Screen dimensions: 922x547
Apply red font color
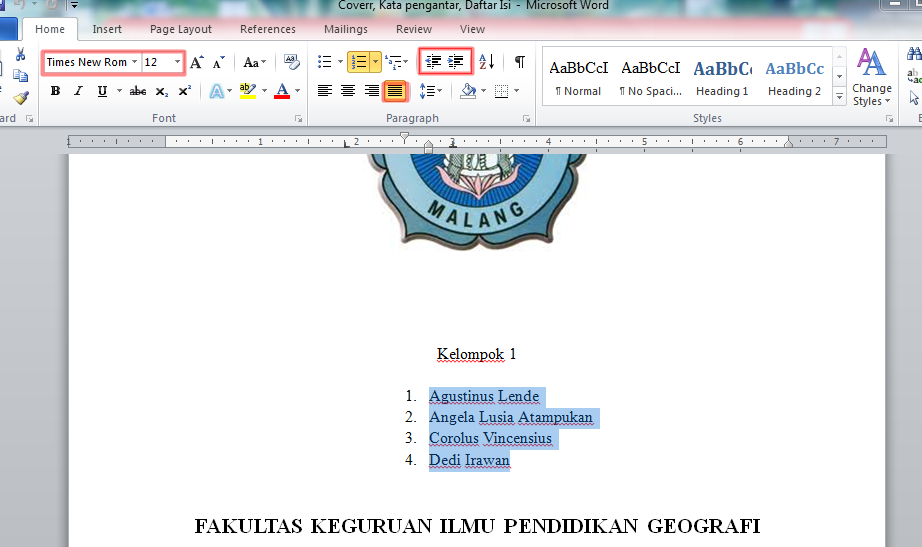point(282,91)
